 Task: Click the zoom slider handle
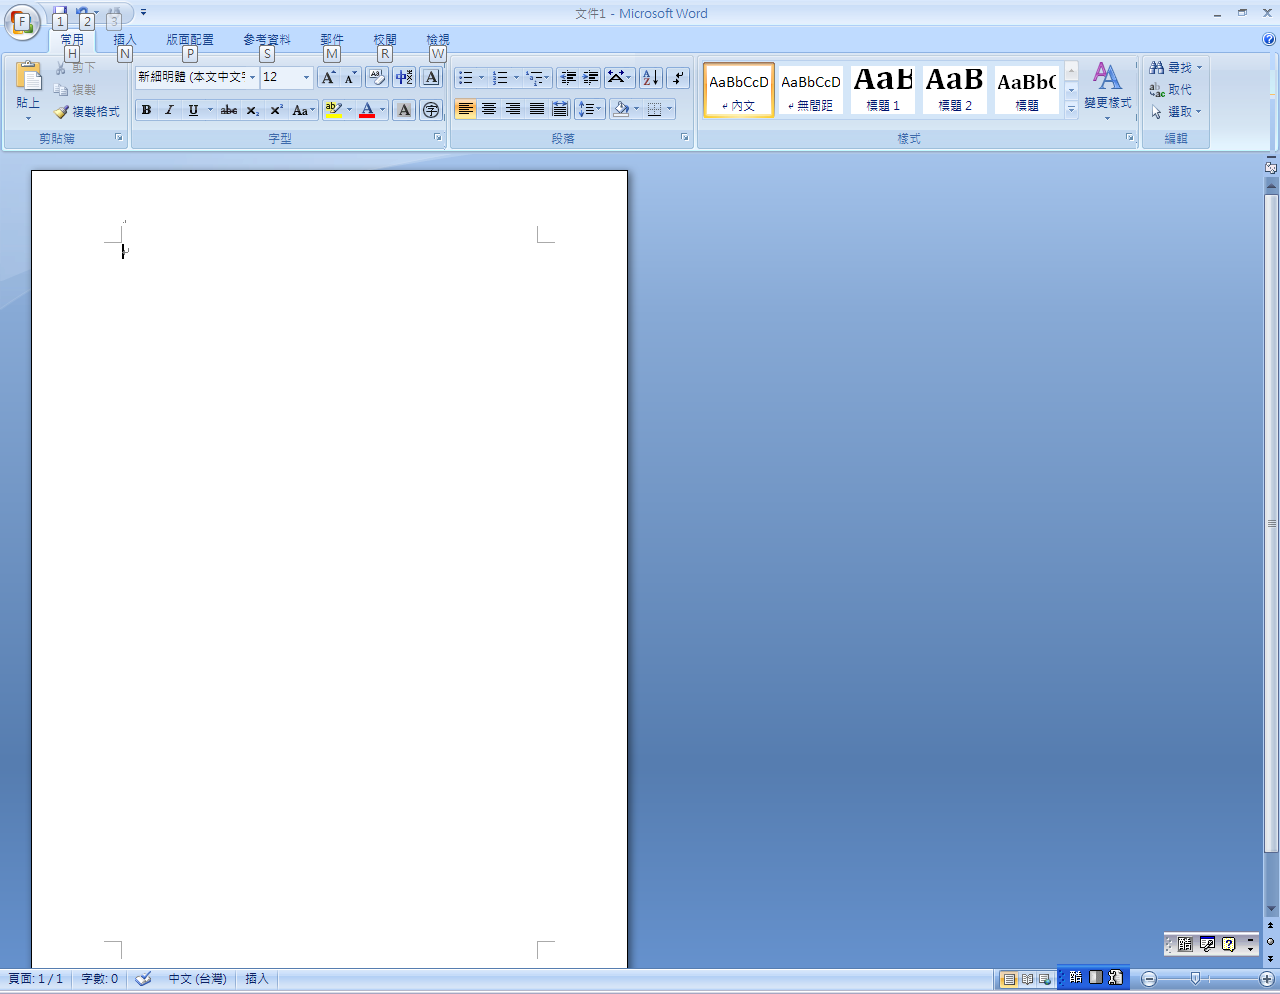1195,979
